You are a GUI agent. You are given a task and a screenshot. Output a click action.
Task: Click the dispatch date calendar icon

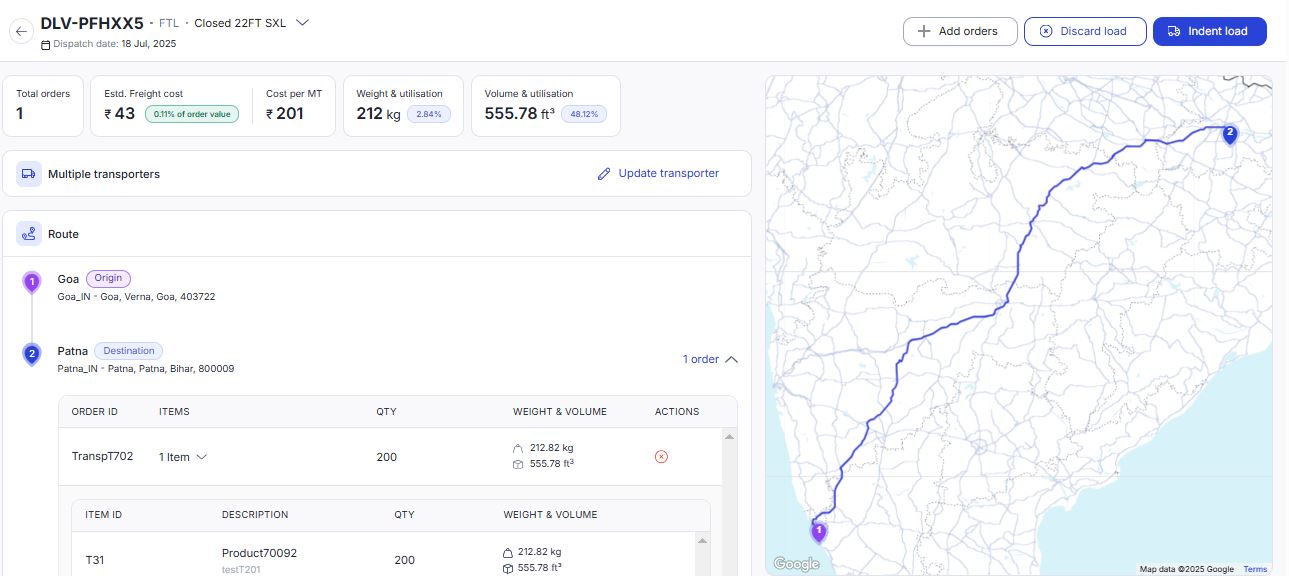point(45,45)
